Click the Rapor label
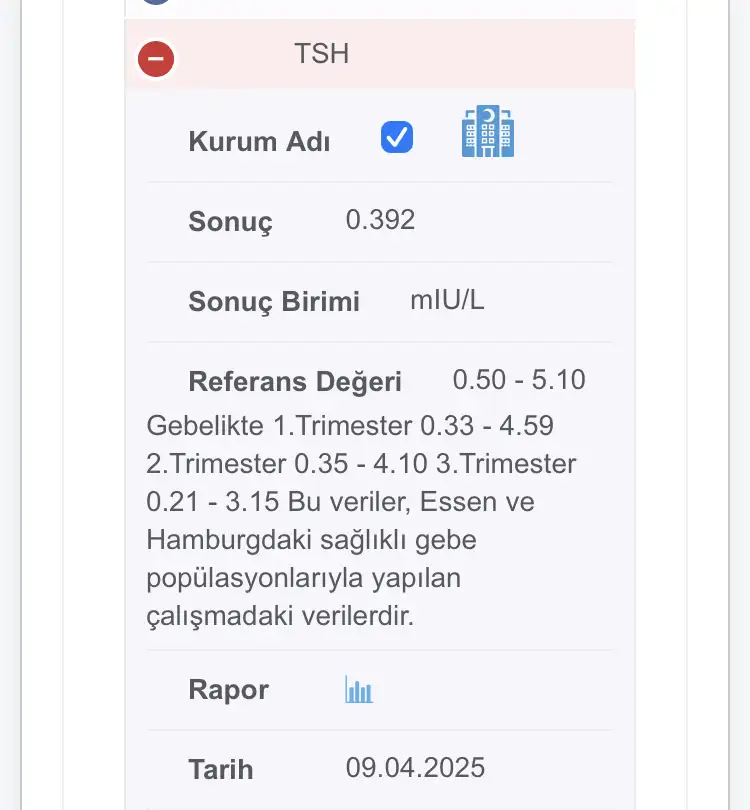The height and width of the screenshot is (810, 750). click(x=228, y=690)
